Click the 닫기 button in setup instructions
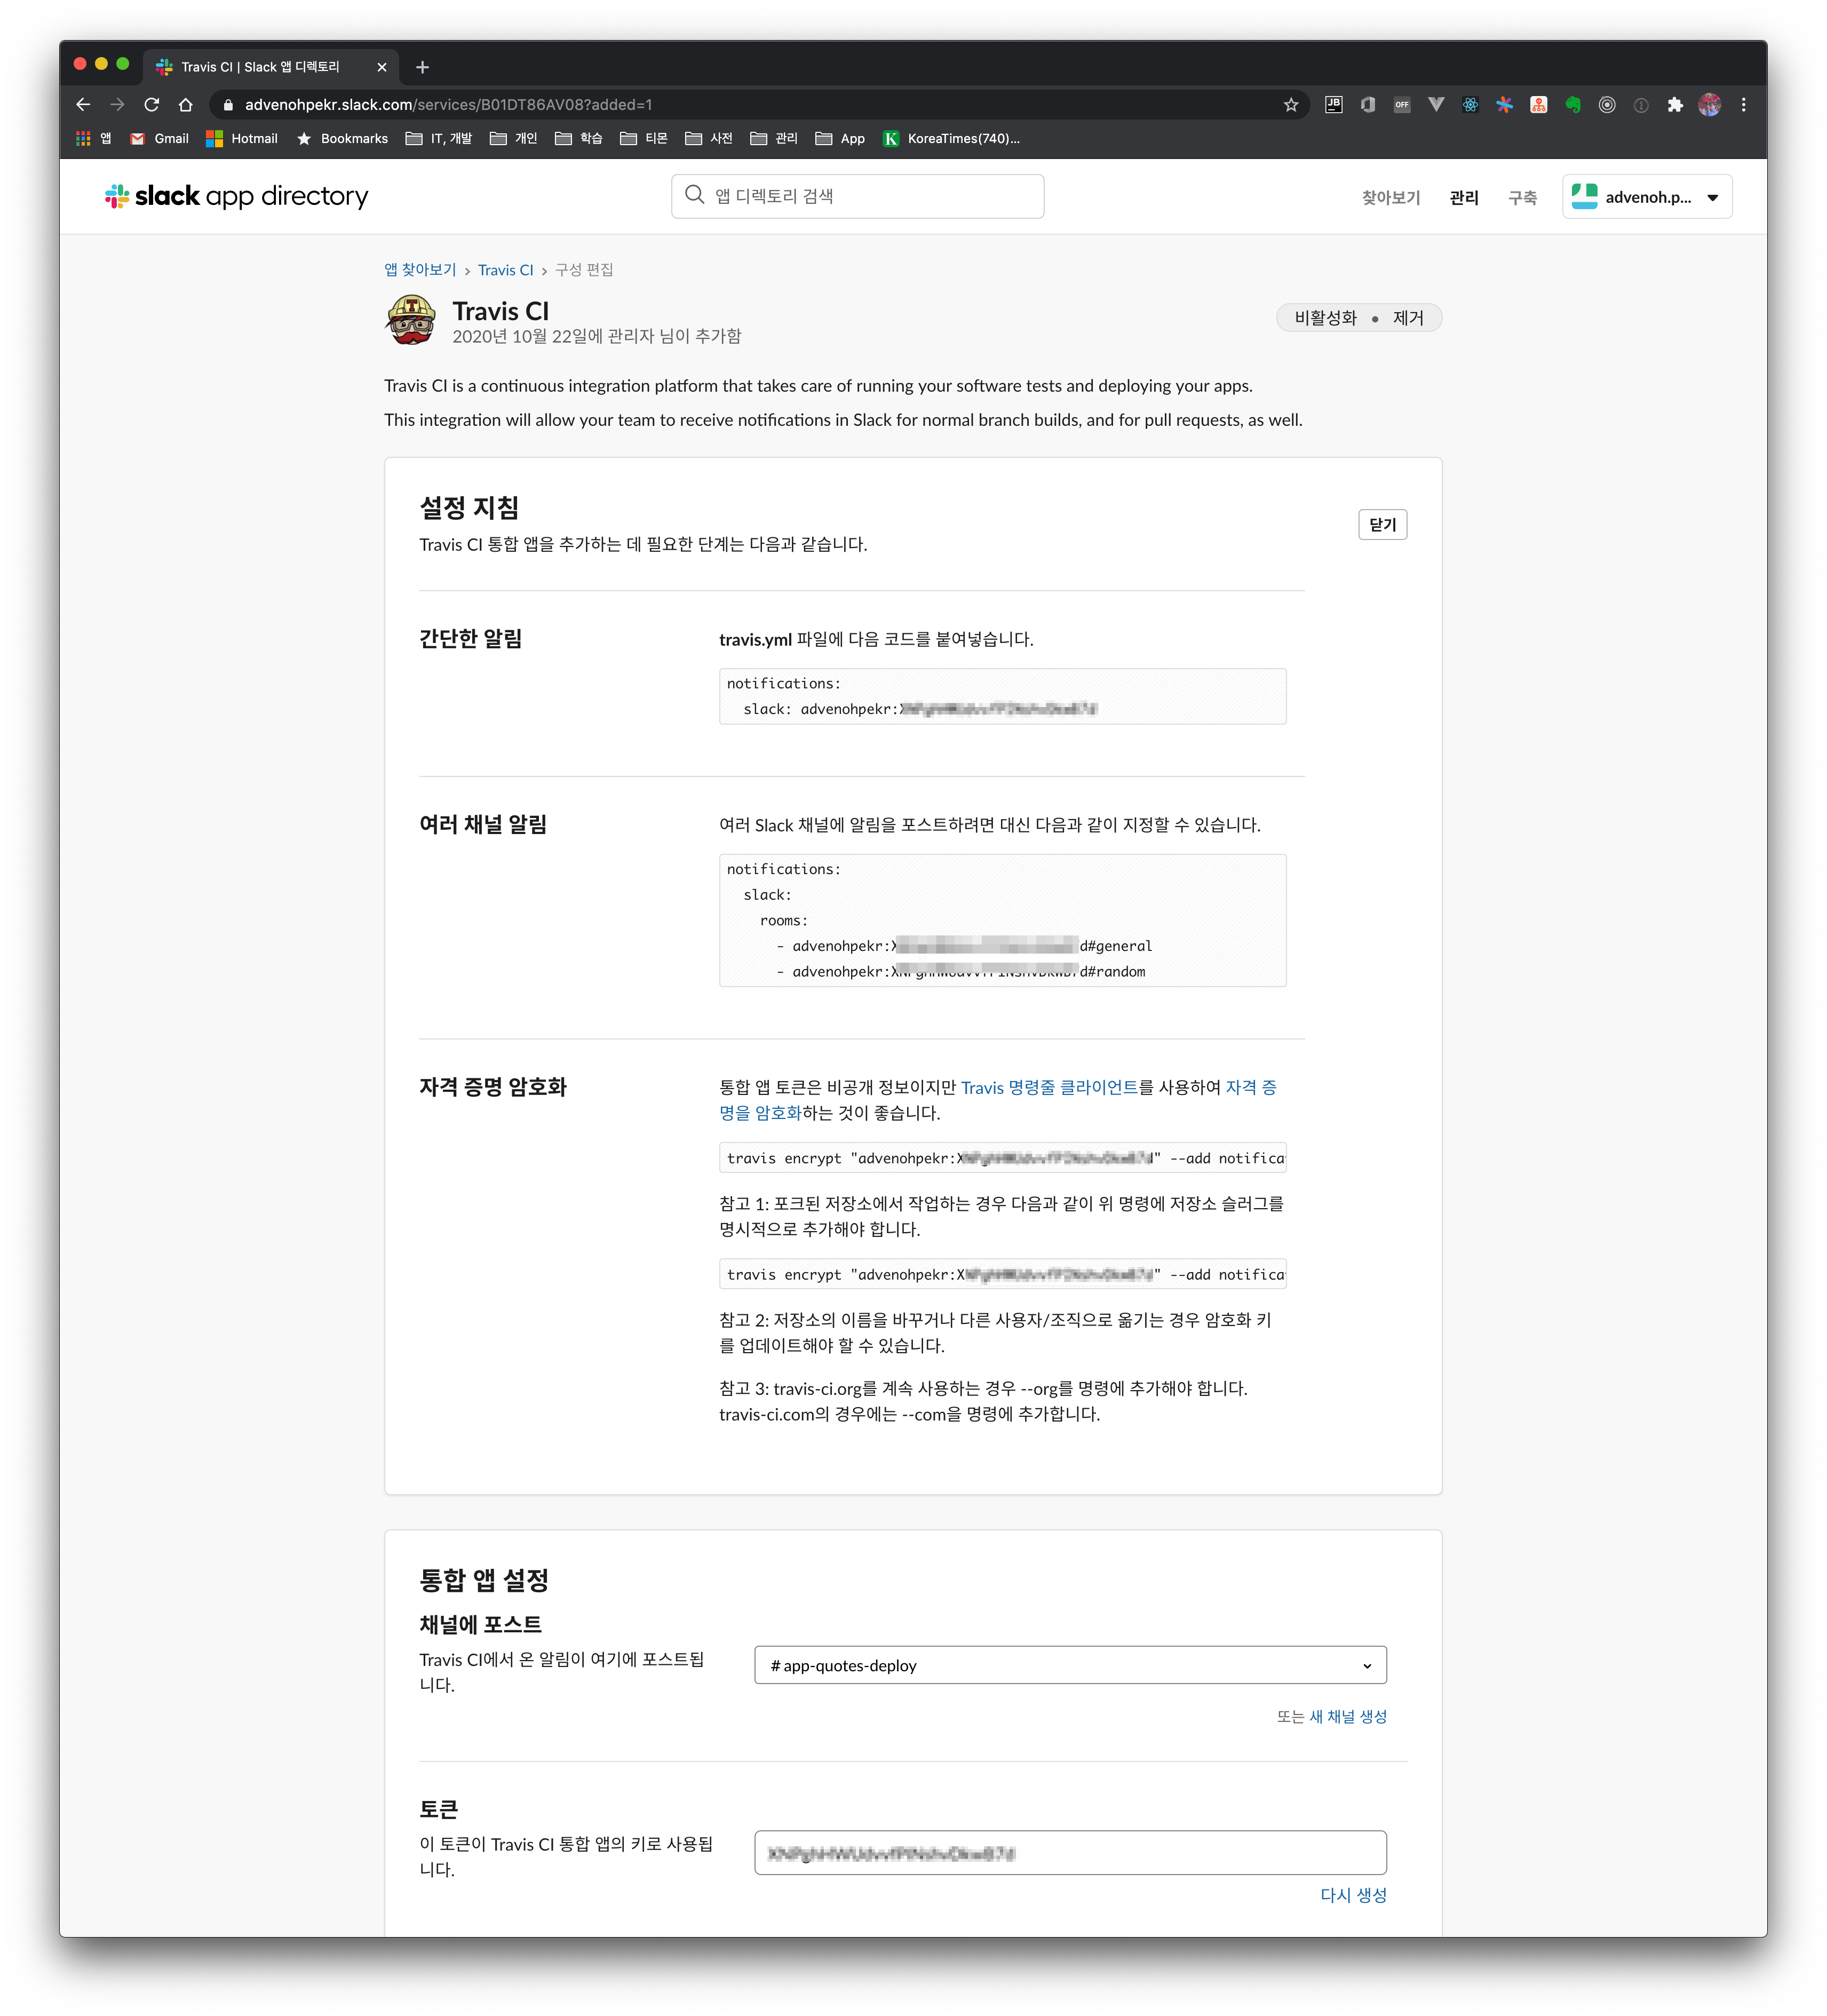1827x2016 pixels. coord(1382,525)
